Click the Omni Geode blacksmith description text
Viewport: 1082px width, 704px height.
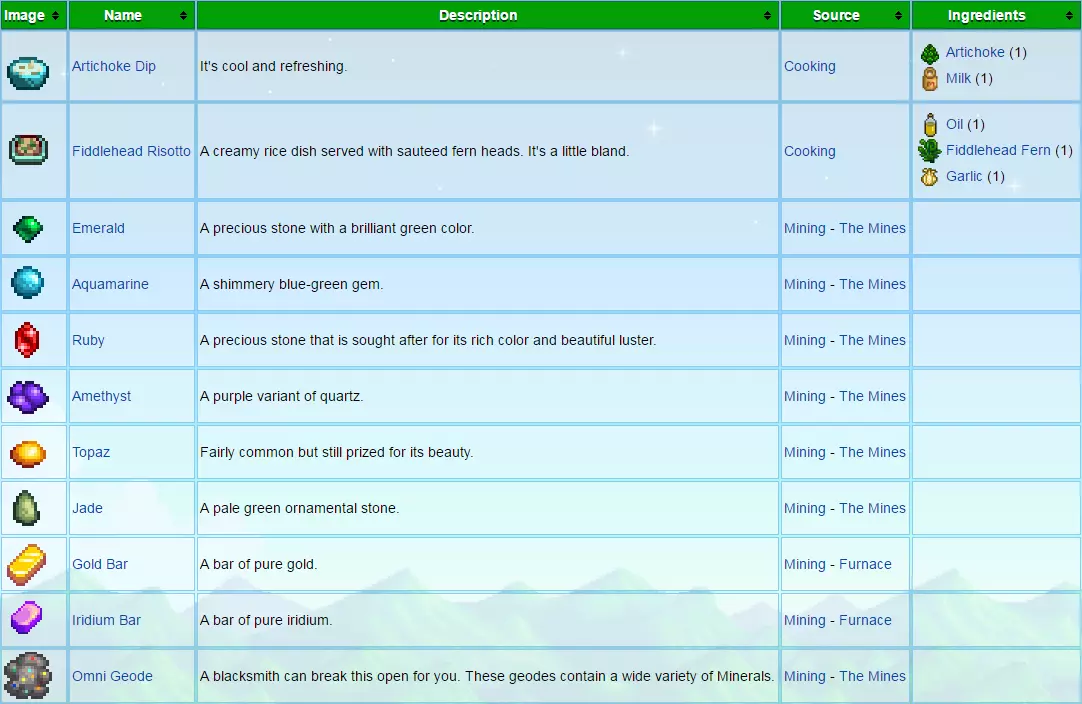point(487,676)
